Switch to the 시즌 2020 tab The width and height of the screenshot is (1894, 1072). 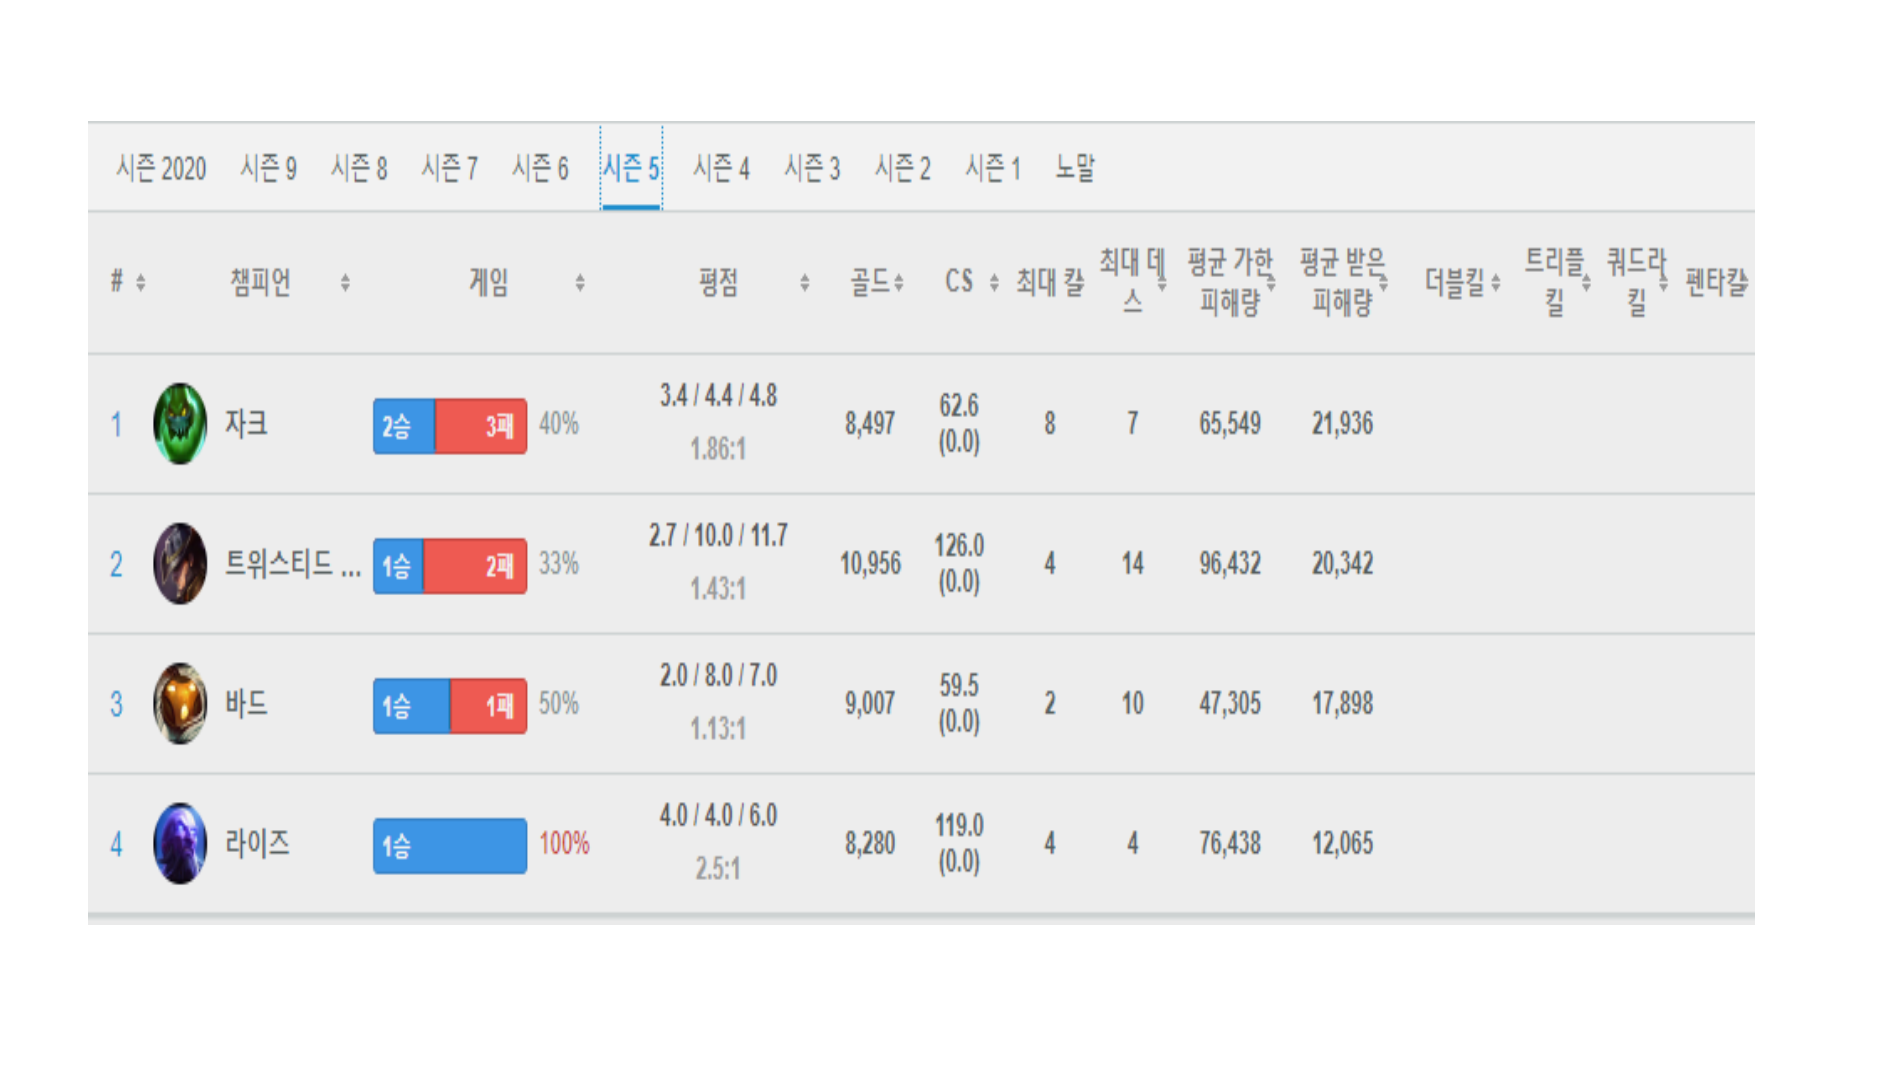(161, 168)
